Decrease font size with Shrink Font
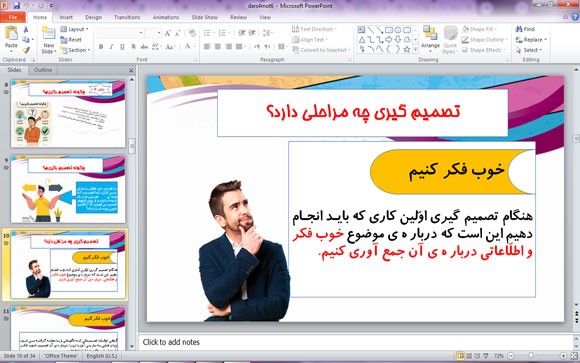 pyautogui.click(x=178, y=33)
